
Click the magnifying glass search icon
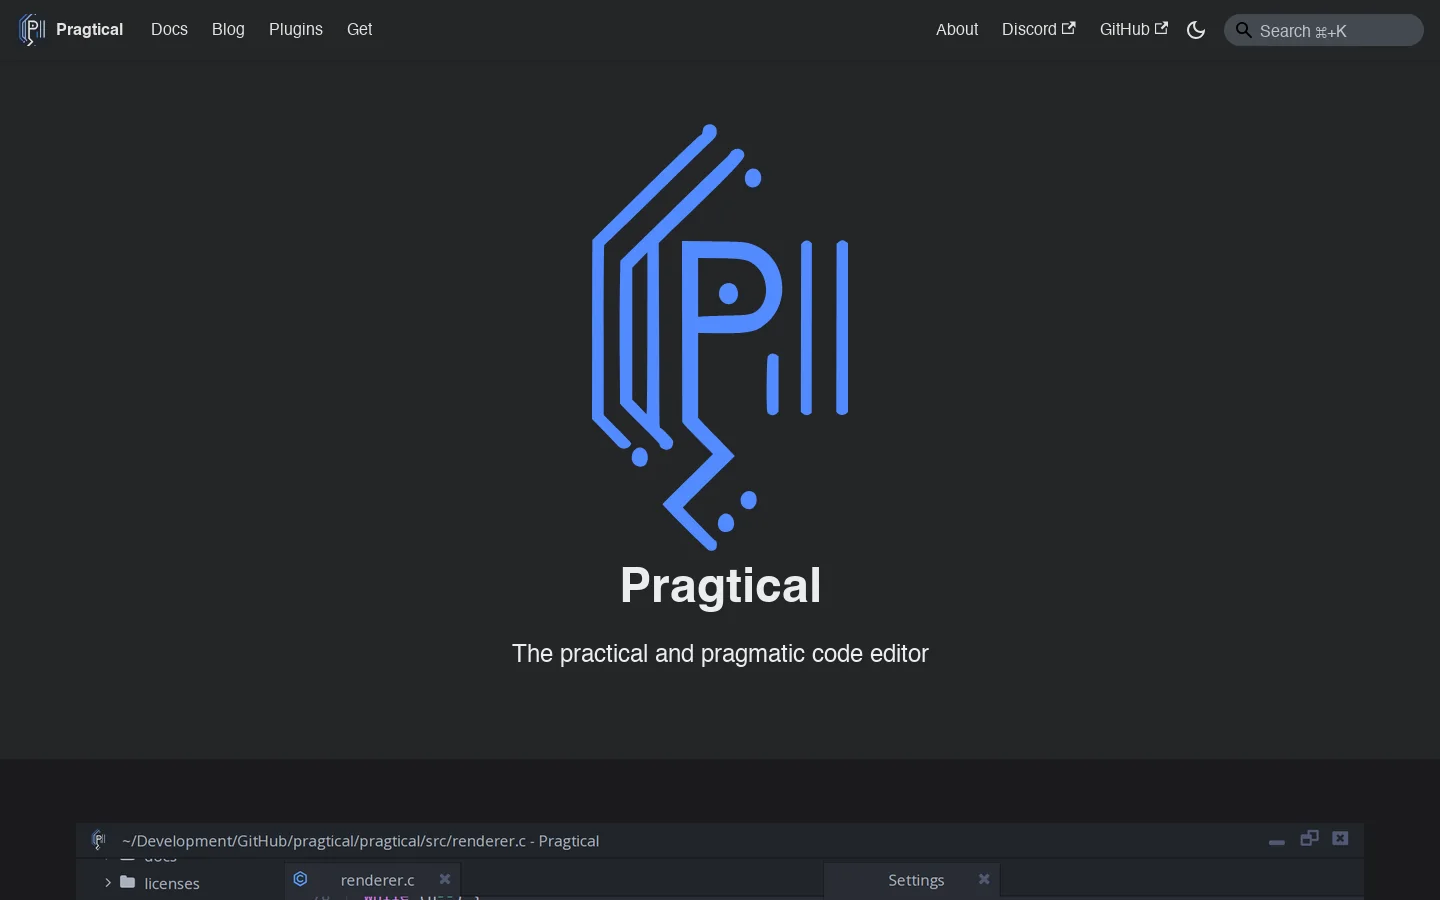(x=1244, y=30)
